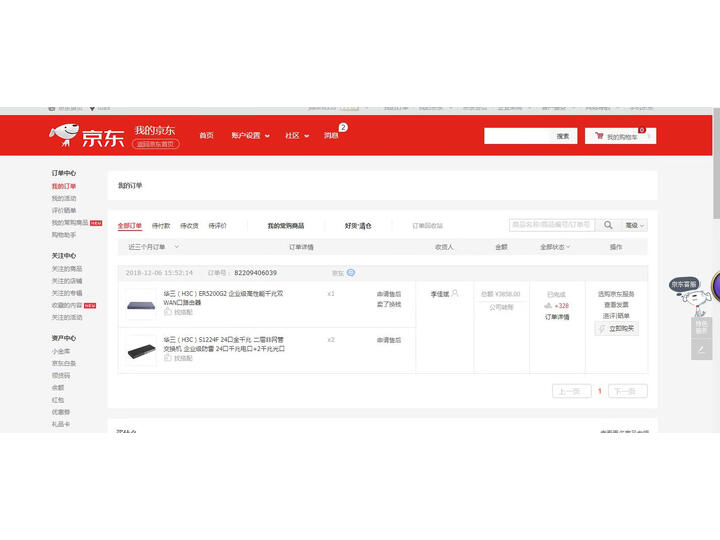Click the 返回京东首页 pill button

pos(156,144)
